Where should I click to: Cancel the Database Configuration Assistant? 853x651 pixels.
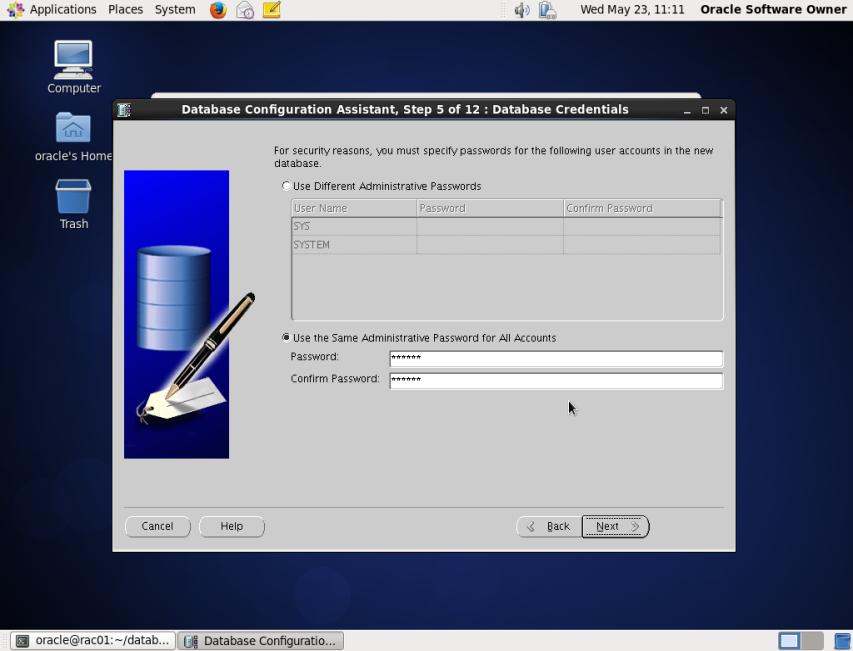(x=157, y=526)
